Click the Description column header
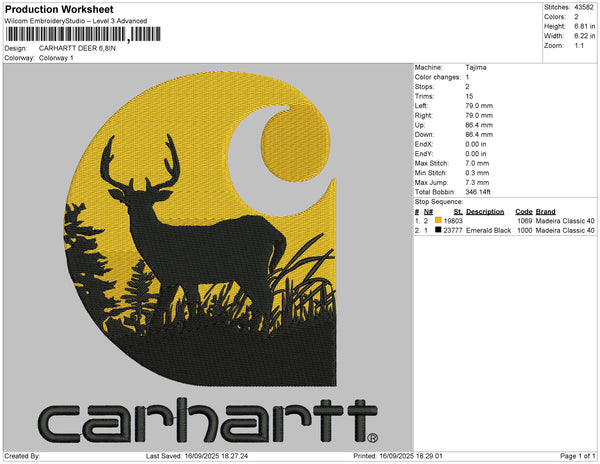The height and width of the screenshot is (464, 600). 485,211
